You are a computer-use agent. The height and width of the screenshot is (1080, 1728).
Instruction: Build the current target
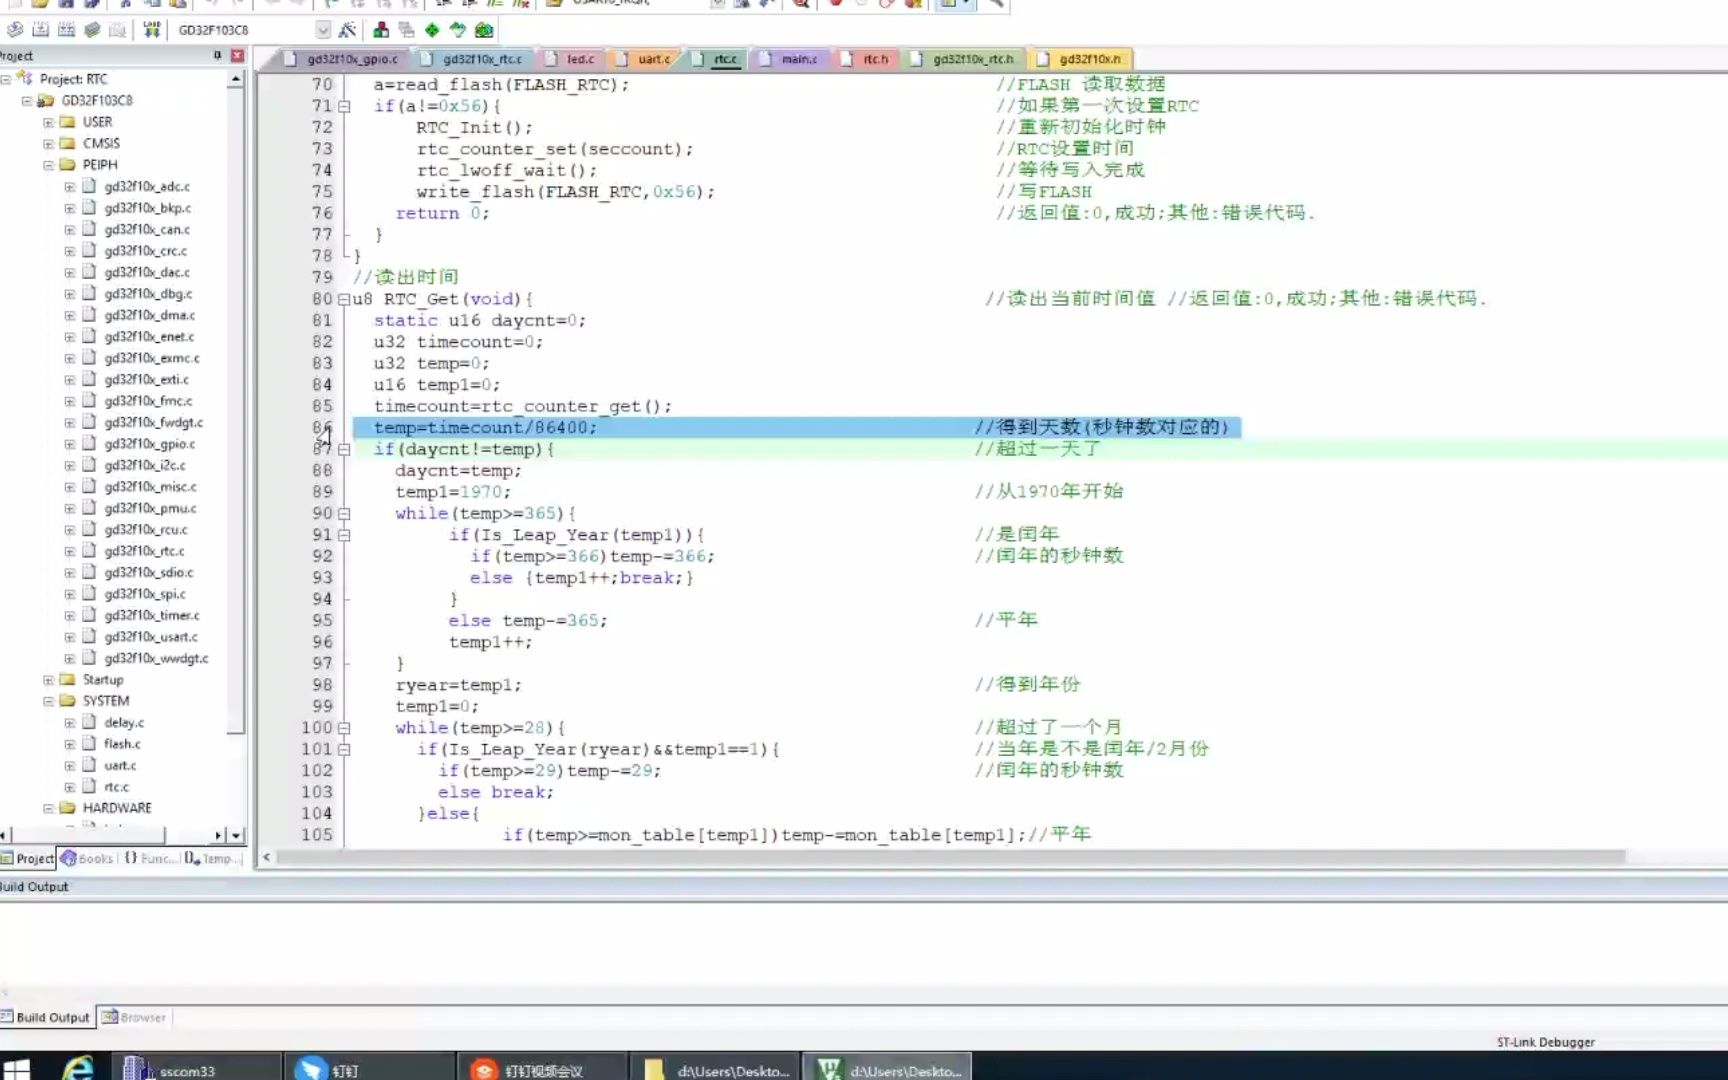(x=41, y=30)
